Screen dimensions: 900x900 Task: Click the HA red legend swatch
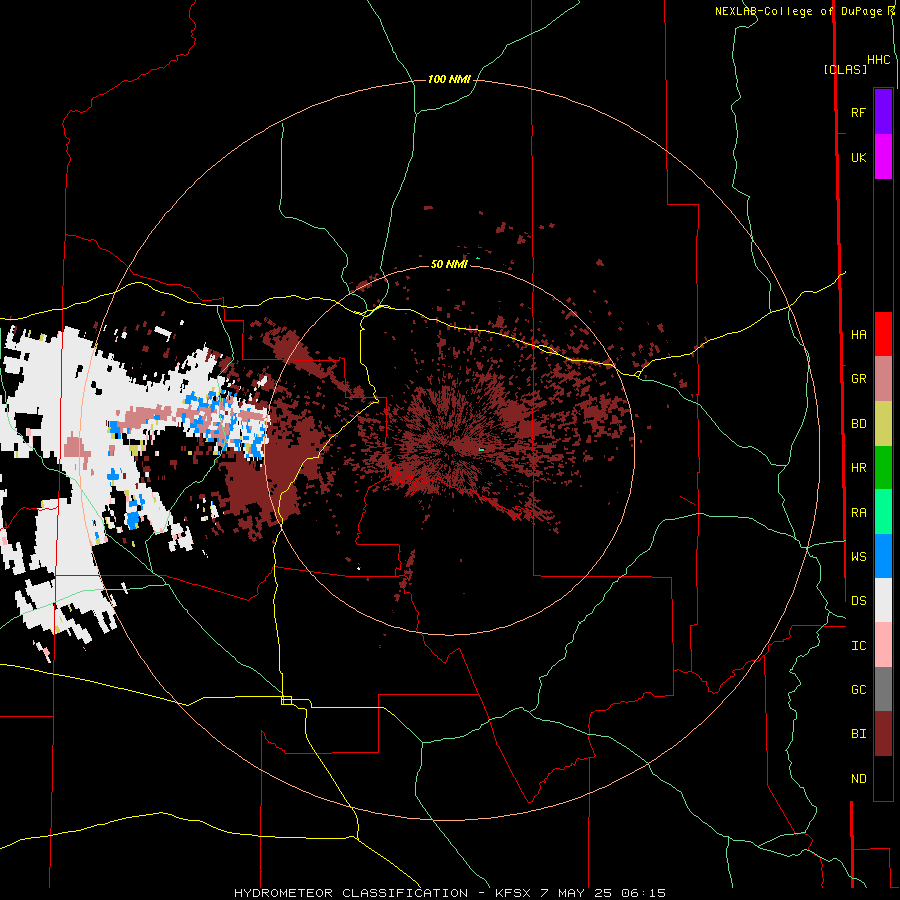(883, 334)
